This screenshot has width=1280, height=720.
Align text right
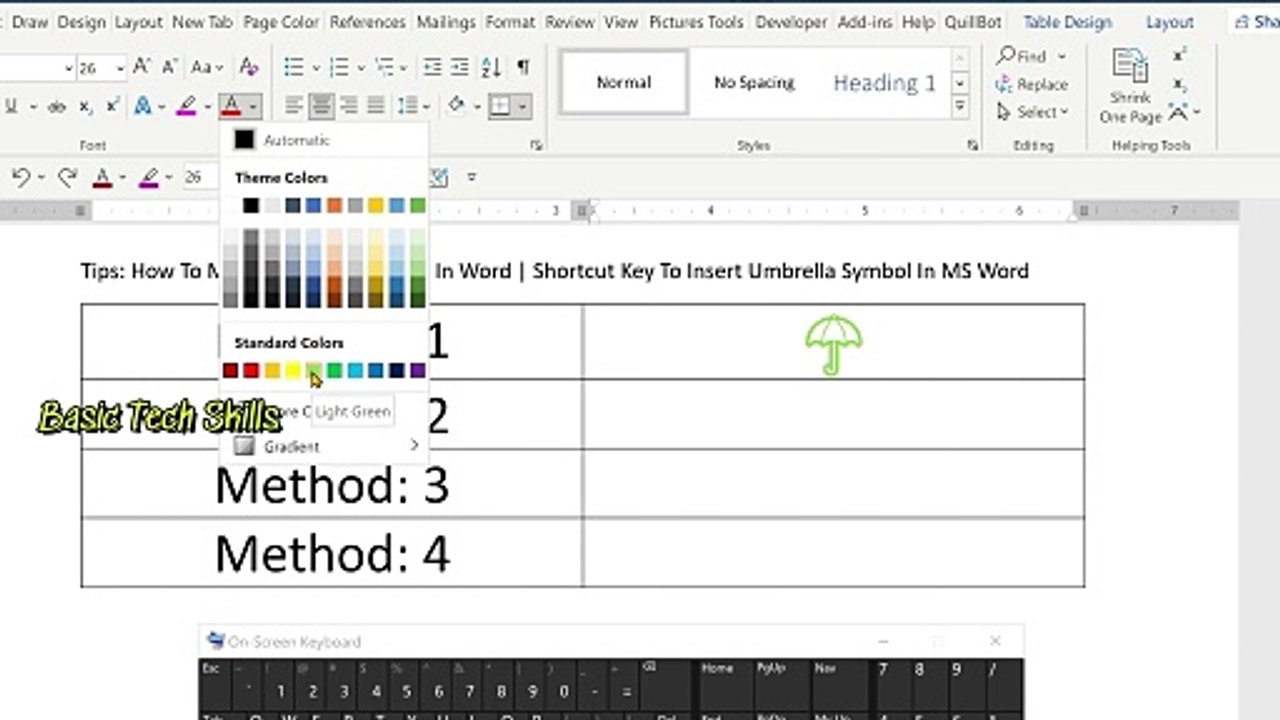[348, 106]
